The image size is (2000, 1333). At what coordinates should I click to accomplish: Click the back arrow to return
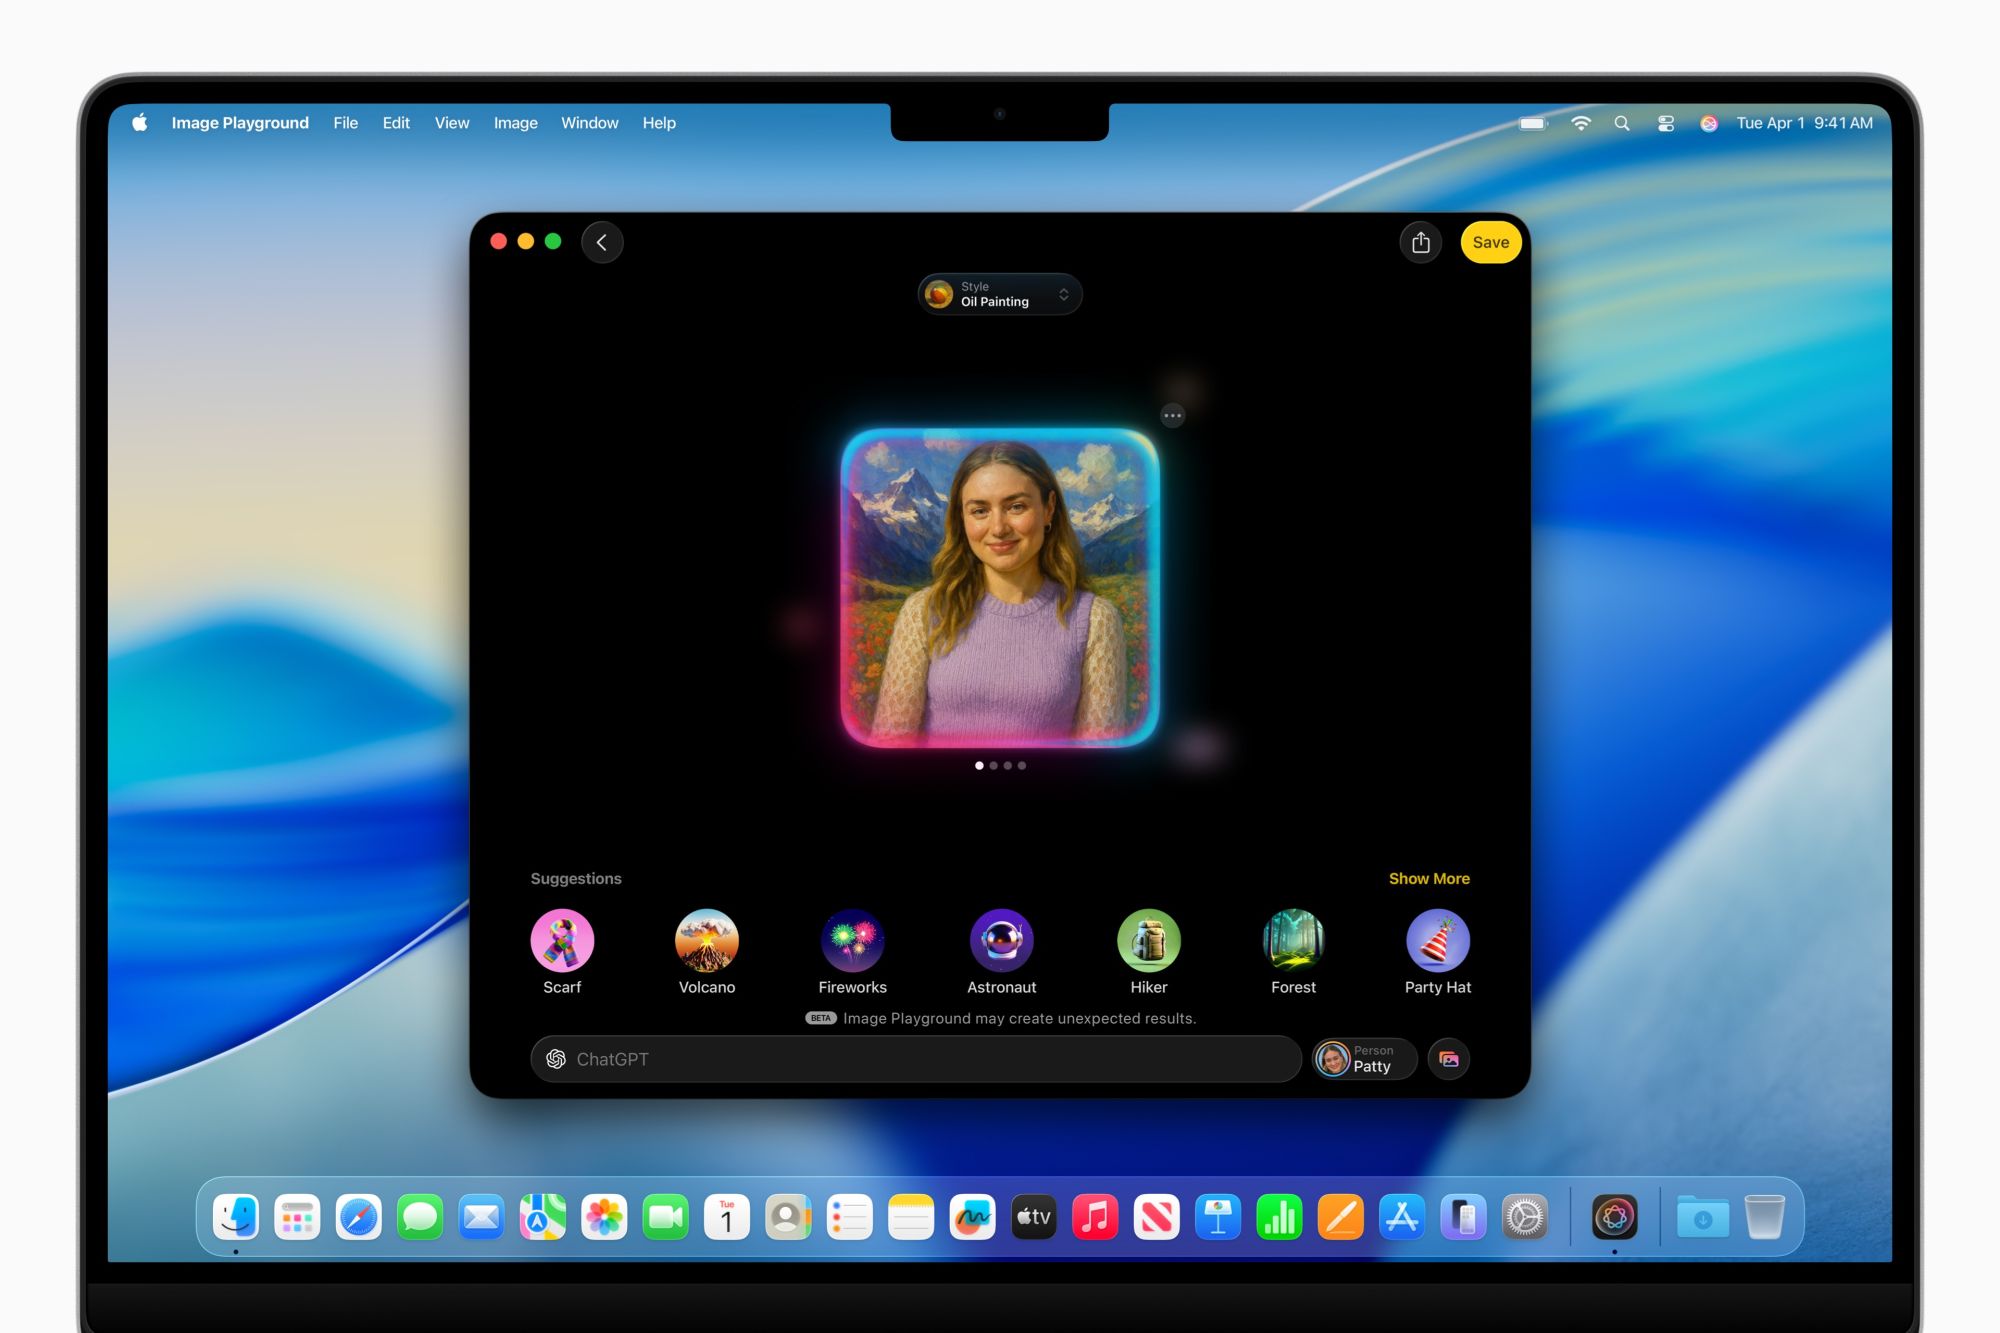(602, 242)
